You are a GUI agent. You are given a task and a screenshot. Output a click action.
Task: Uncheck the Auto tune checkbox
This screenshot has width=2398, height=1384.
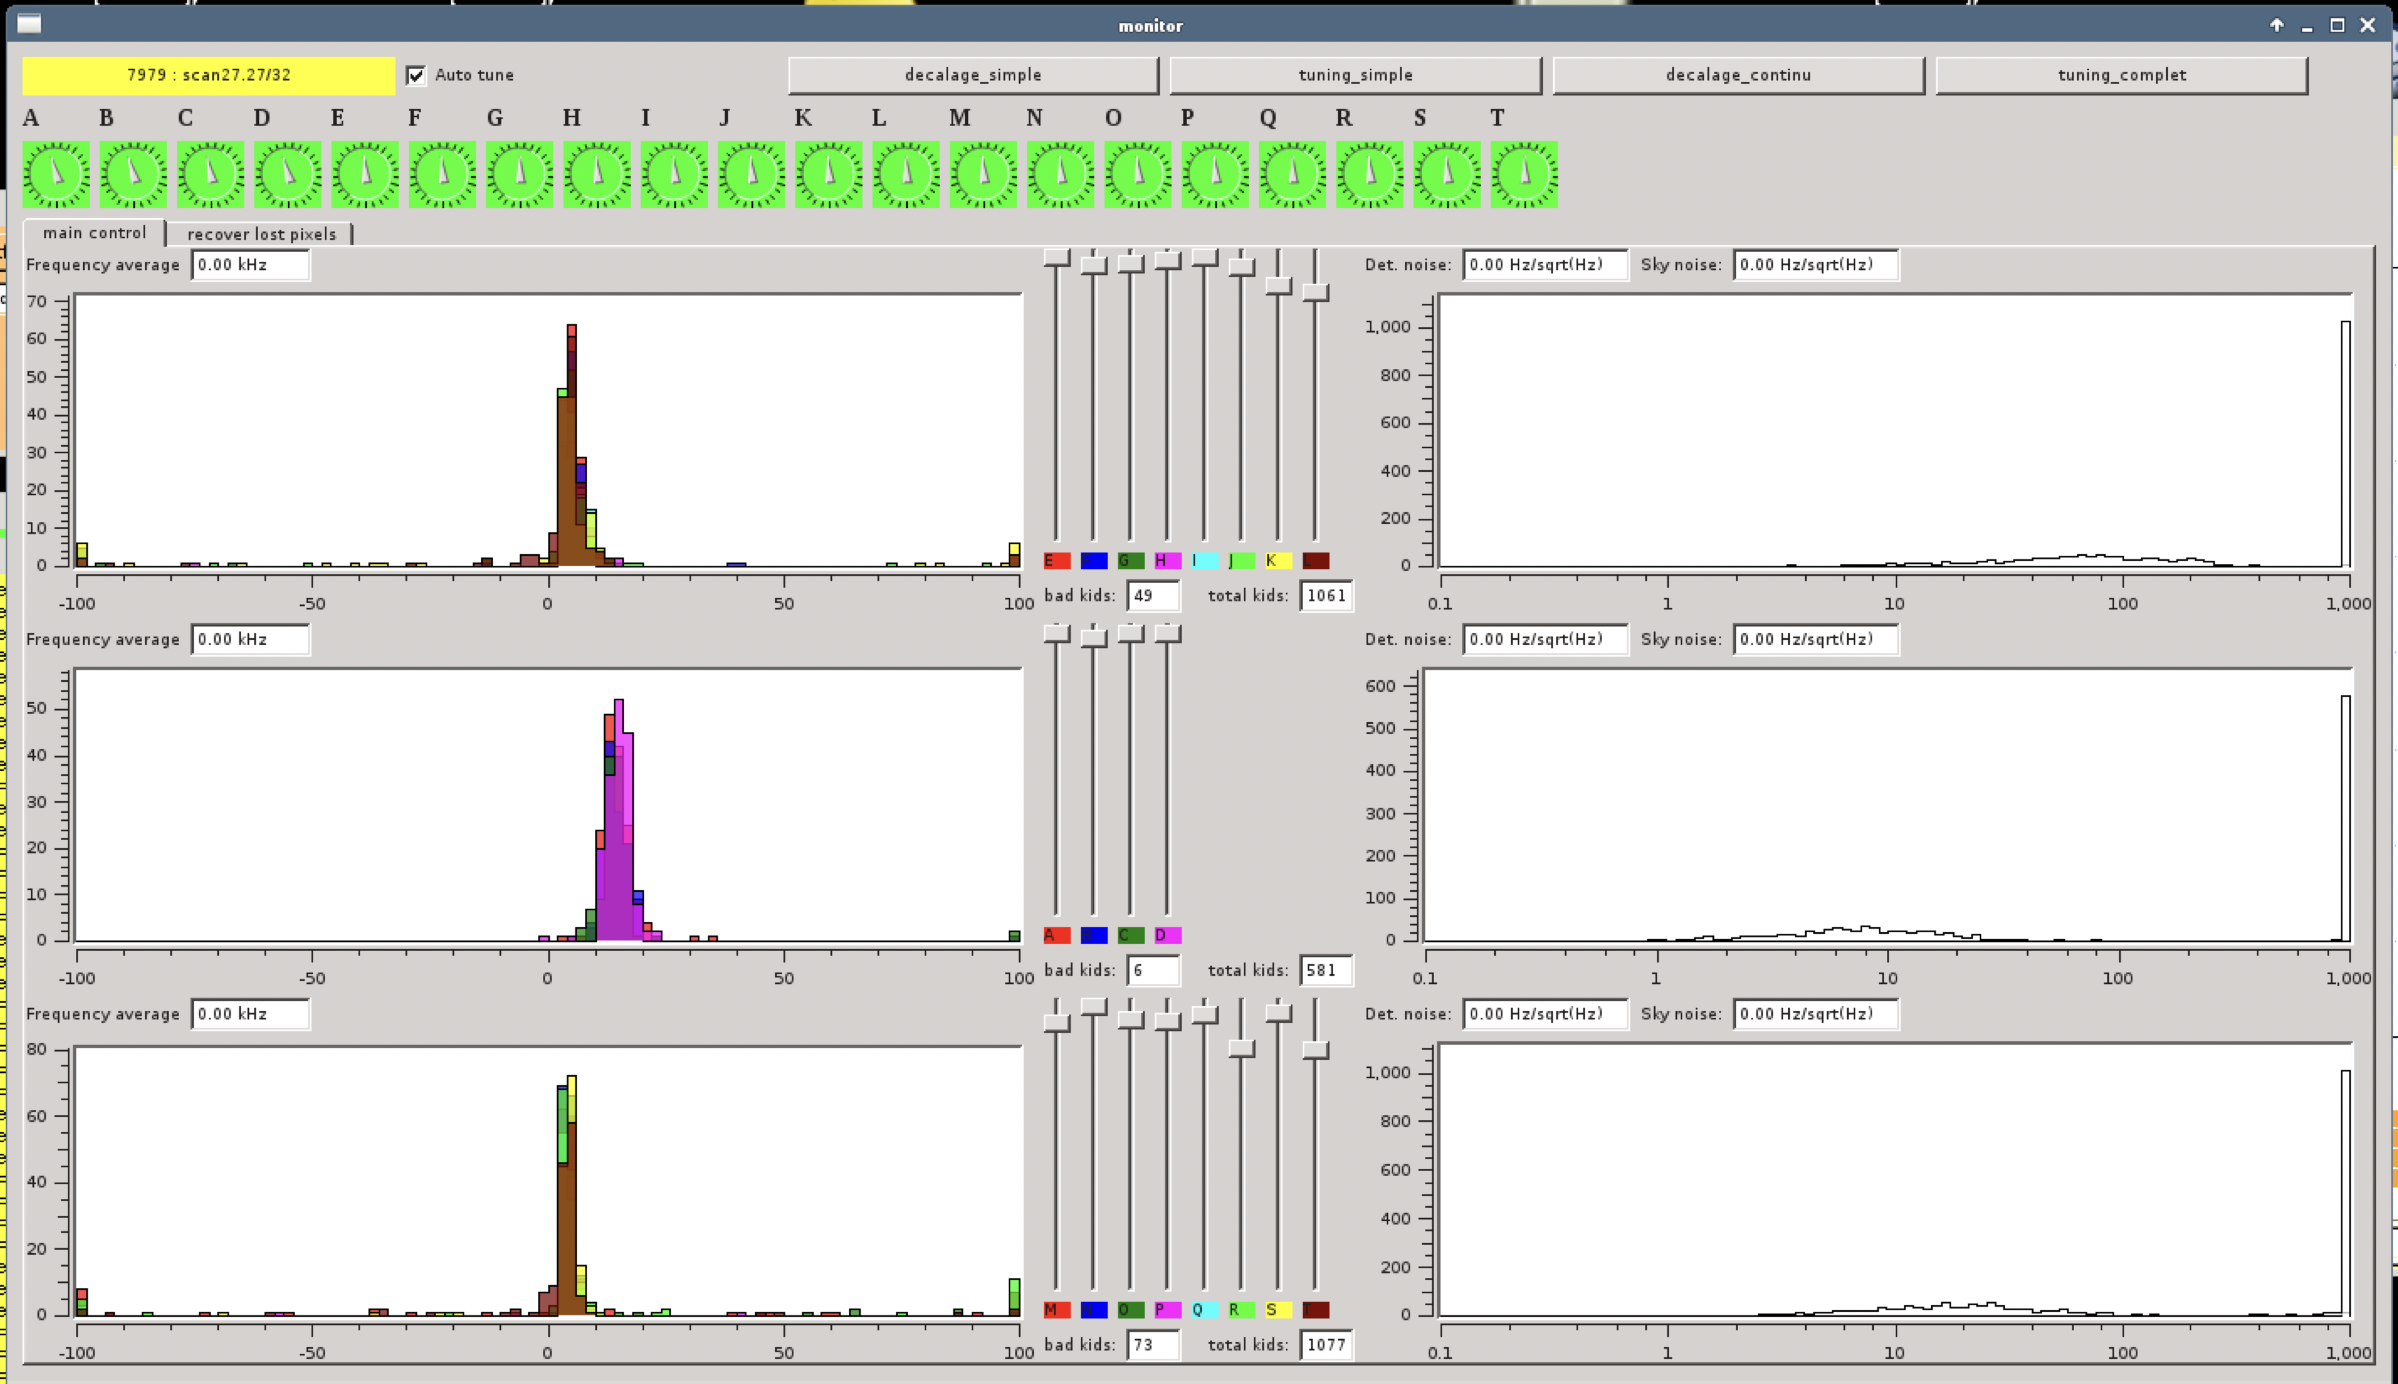[416, 75]
